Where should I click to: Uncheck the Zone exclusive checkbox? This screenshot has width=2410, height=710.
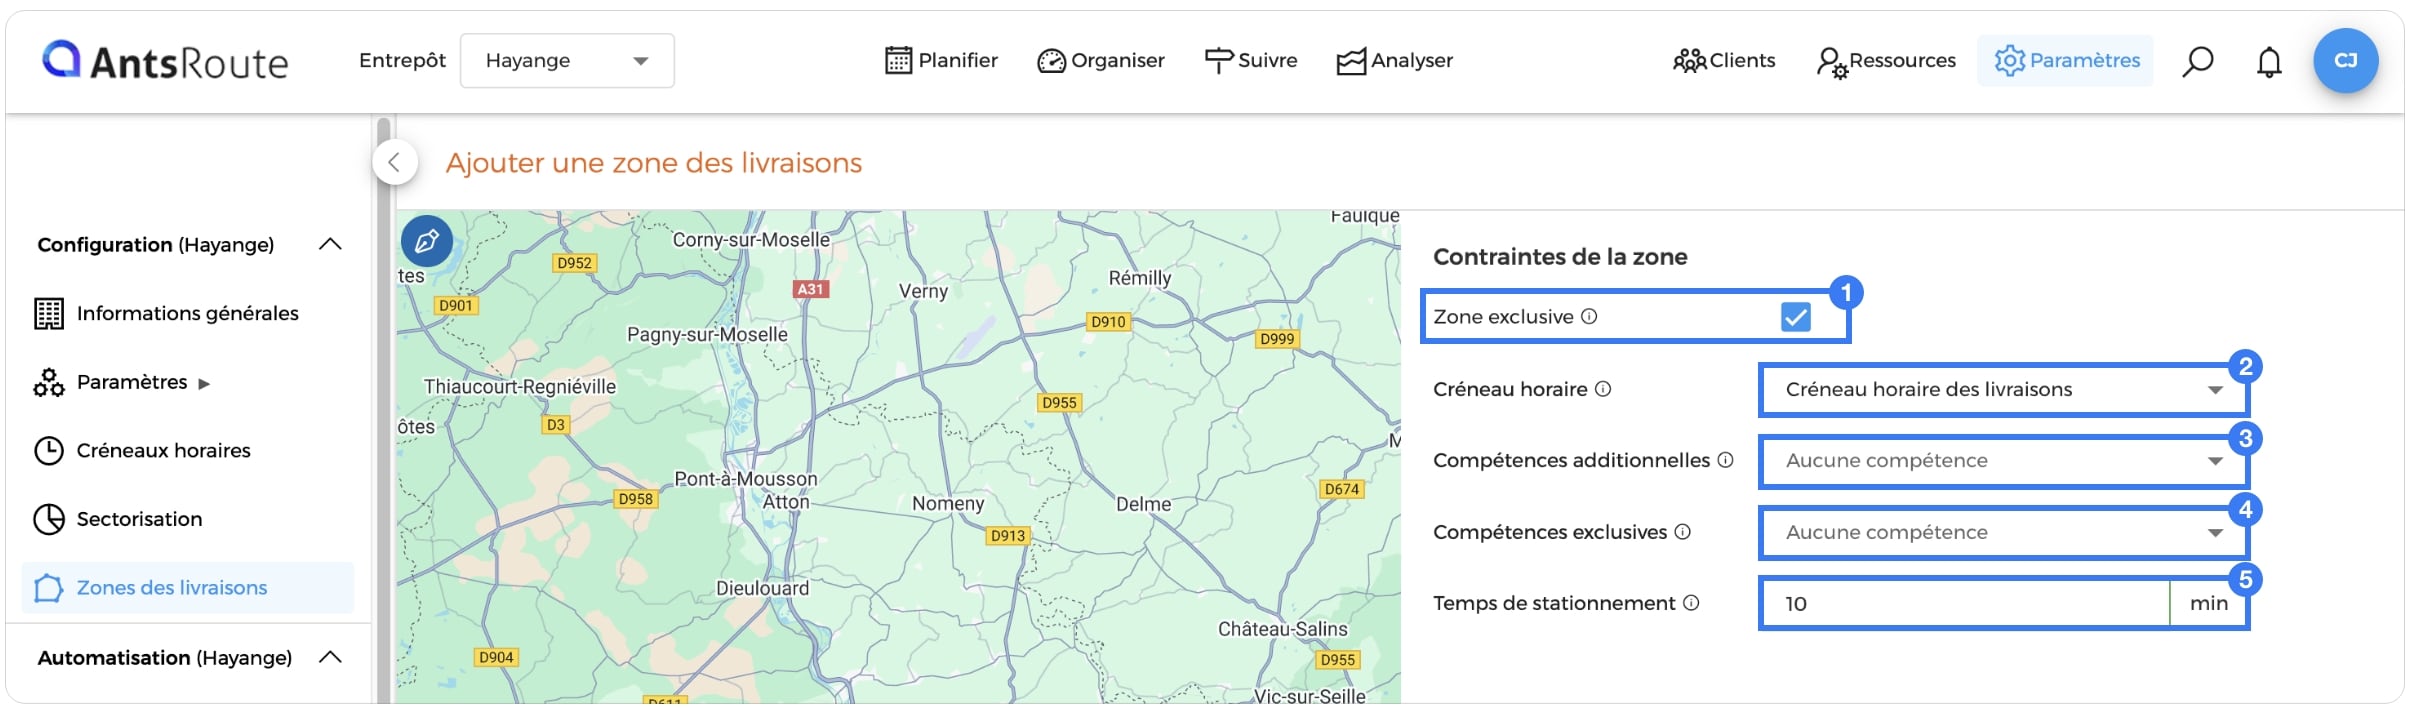[1795, 317]
